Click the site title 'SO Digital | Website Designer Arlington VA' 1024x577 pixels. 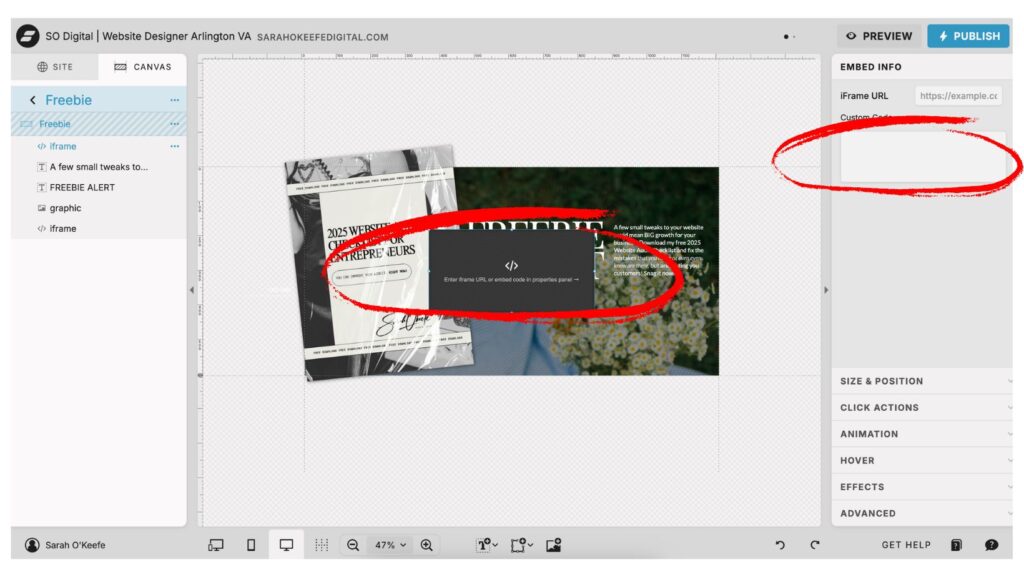click(148, 36)
